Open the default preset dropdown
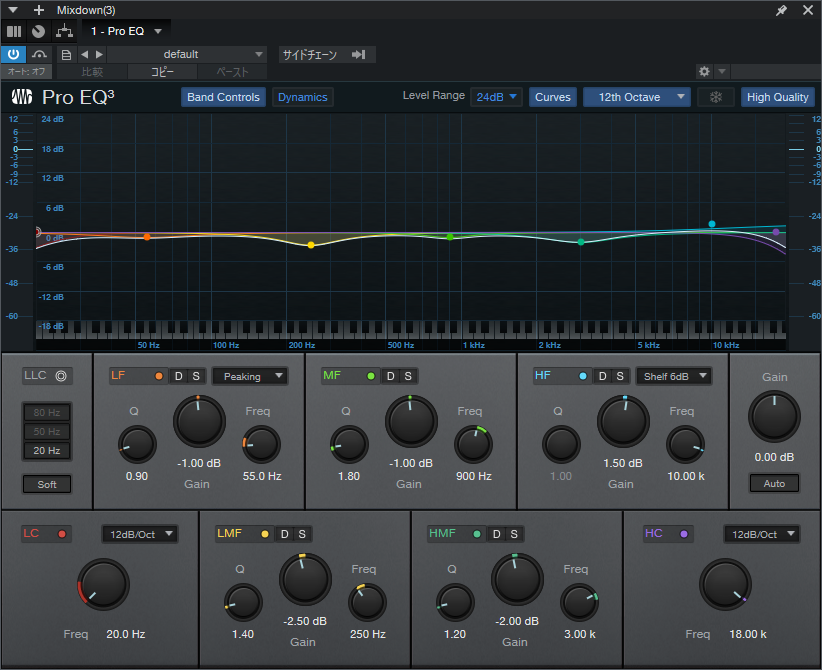Image resolution: width=822 pixels, height=670 pixels. tap(187, 55)
